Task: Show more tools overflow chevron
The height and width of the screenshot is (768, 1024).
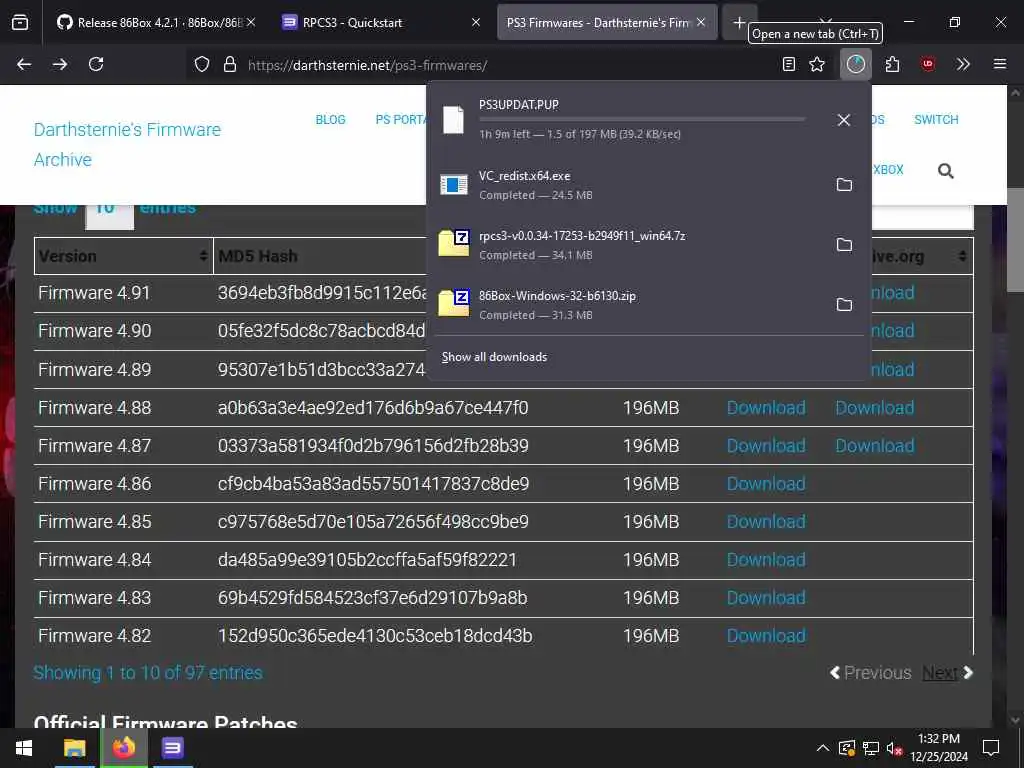Action: pyautogui.click(x=963, y=64)
